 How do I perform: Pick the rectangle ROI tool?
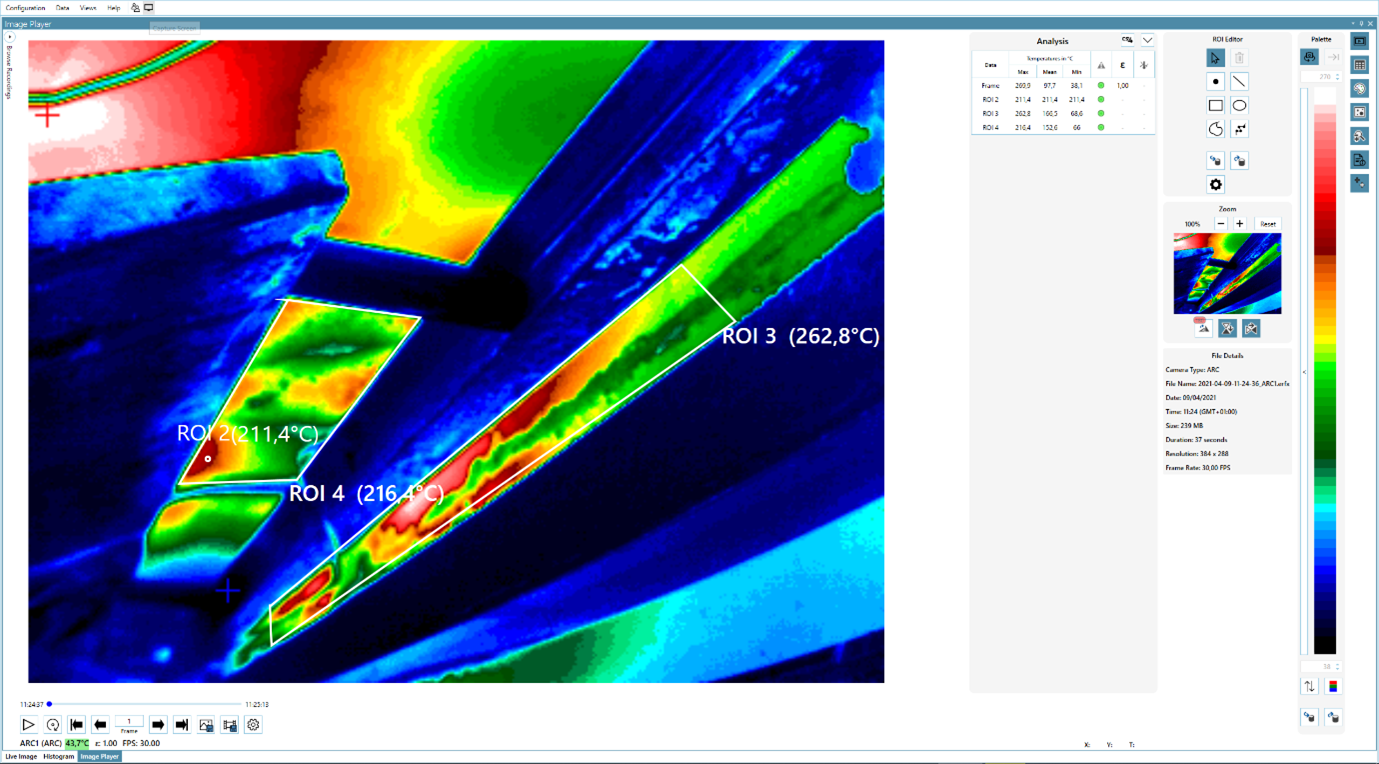click(1214, 104)
